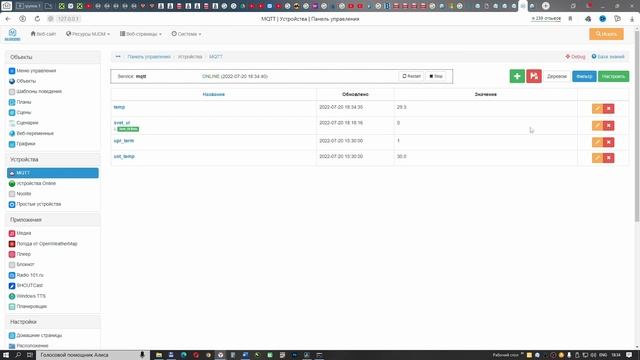Expand the Веб-страницы dropdown menu

141,34
